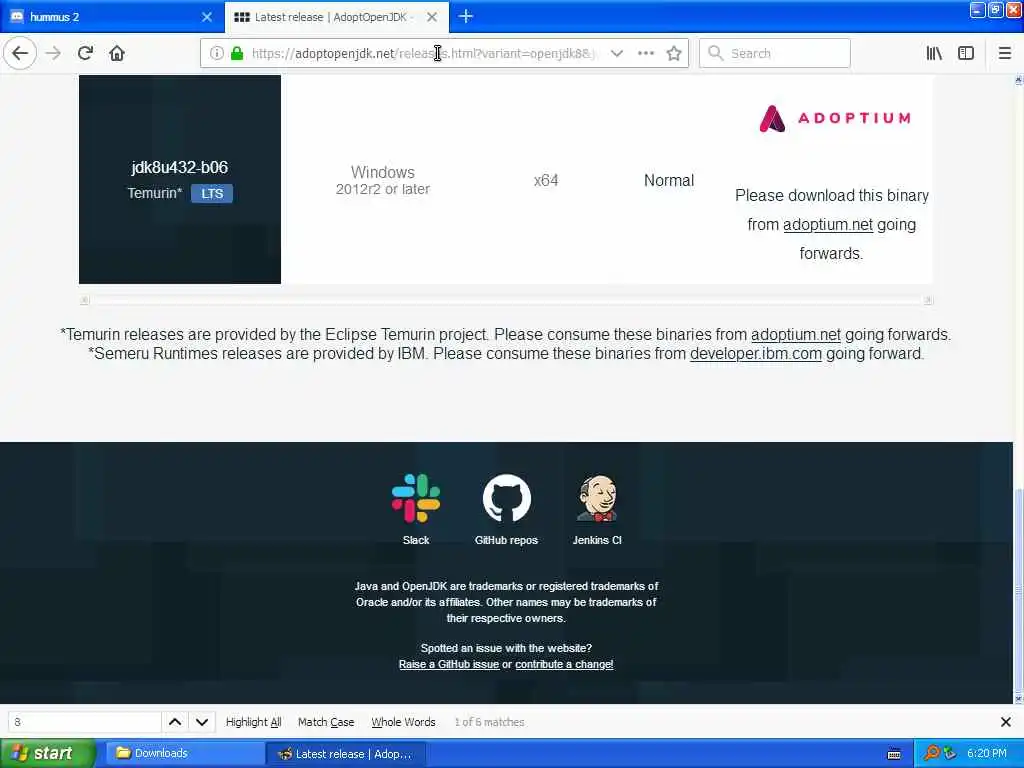
Task: Click the Adoptium logo
Action: [x=834, y=118]
